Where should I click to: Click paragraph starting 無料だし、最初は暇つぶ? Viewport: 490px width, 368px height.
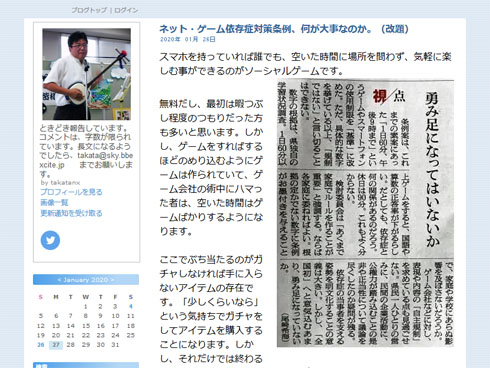pyautogui.click(x=211, y=168)
